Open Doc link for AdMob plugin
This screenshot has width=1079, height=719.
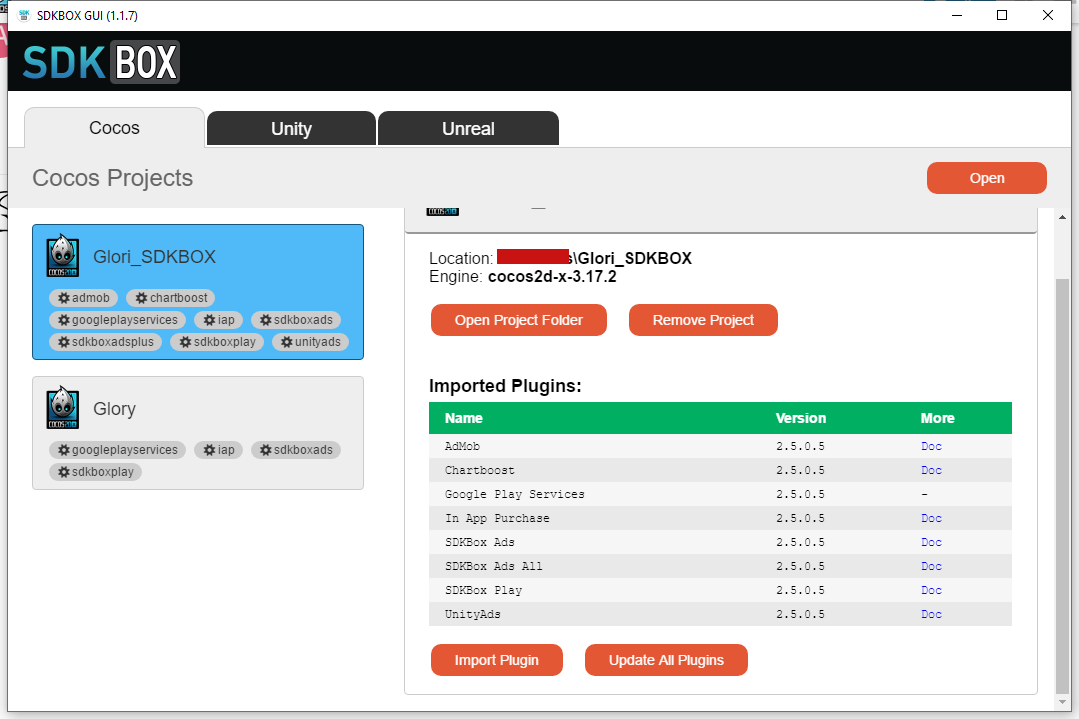click(931, 447)
